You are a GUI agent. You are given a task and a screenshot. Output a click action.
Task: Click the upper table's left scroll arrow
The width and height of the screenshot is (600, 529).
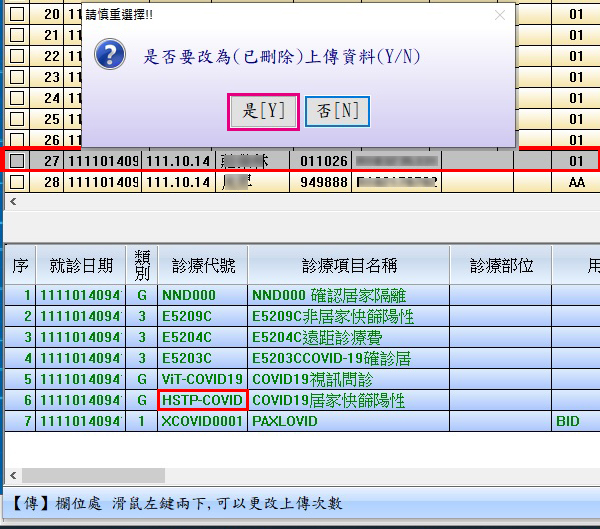click(x=12, y=202)
